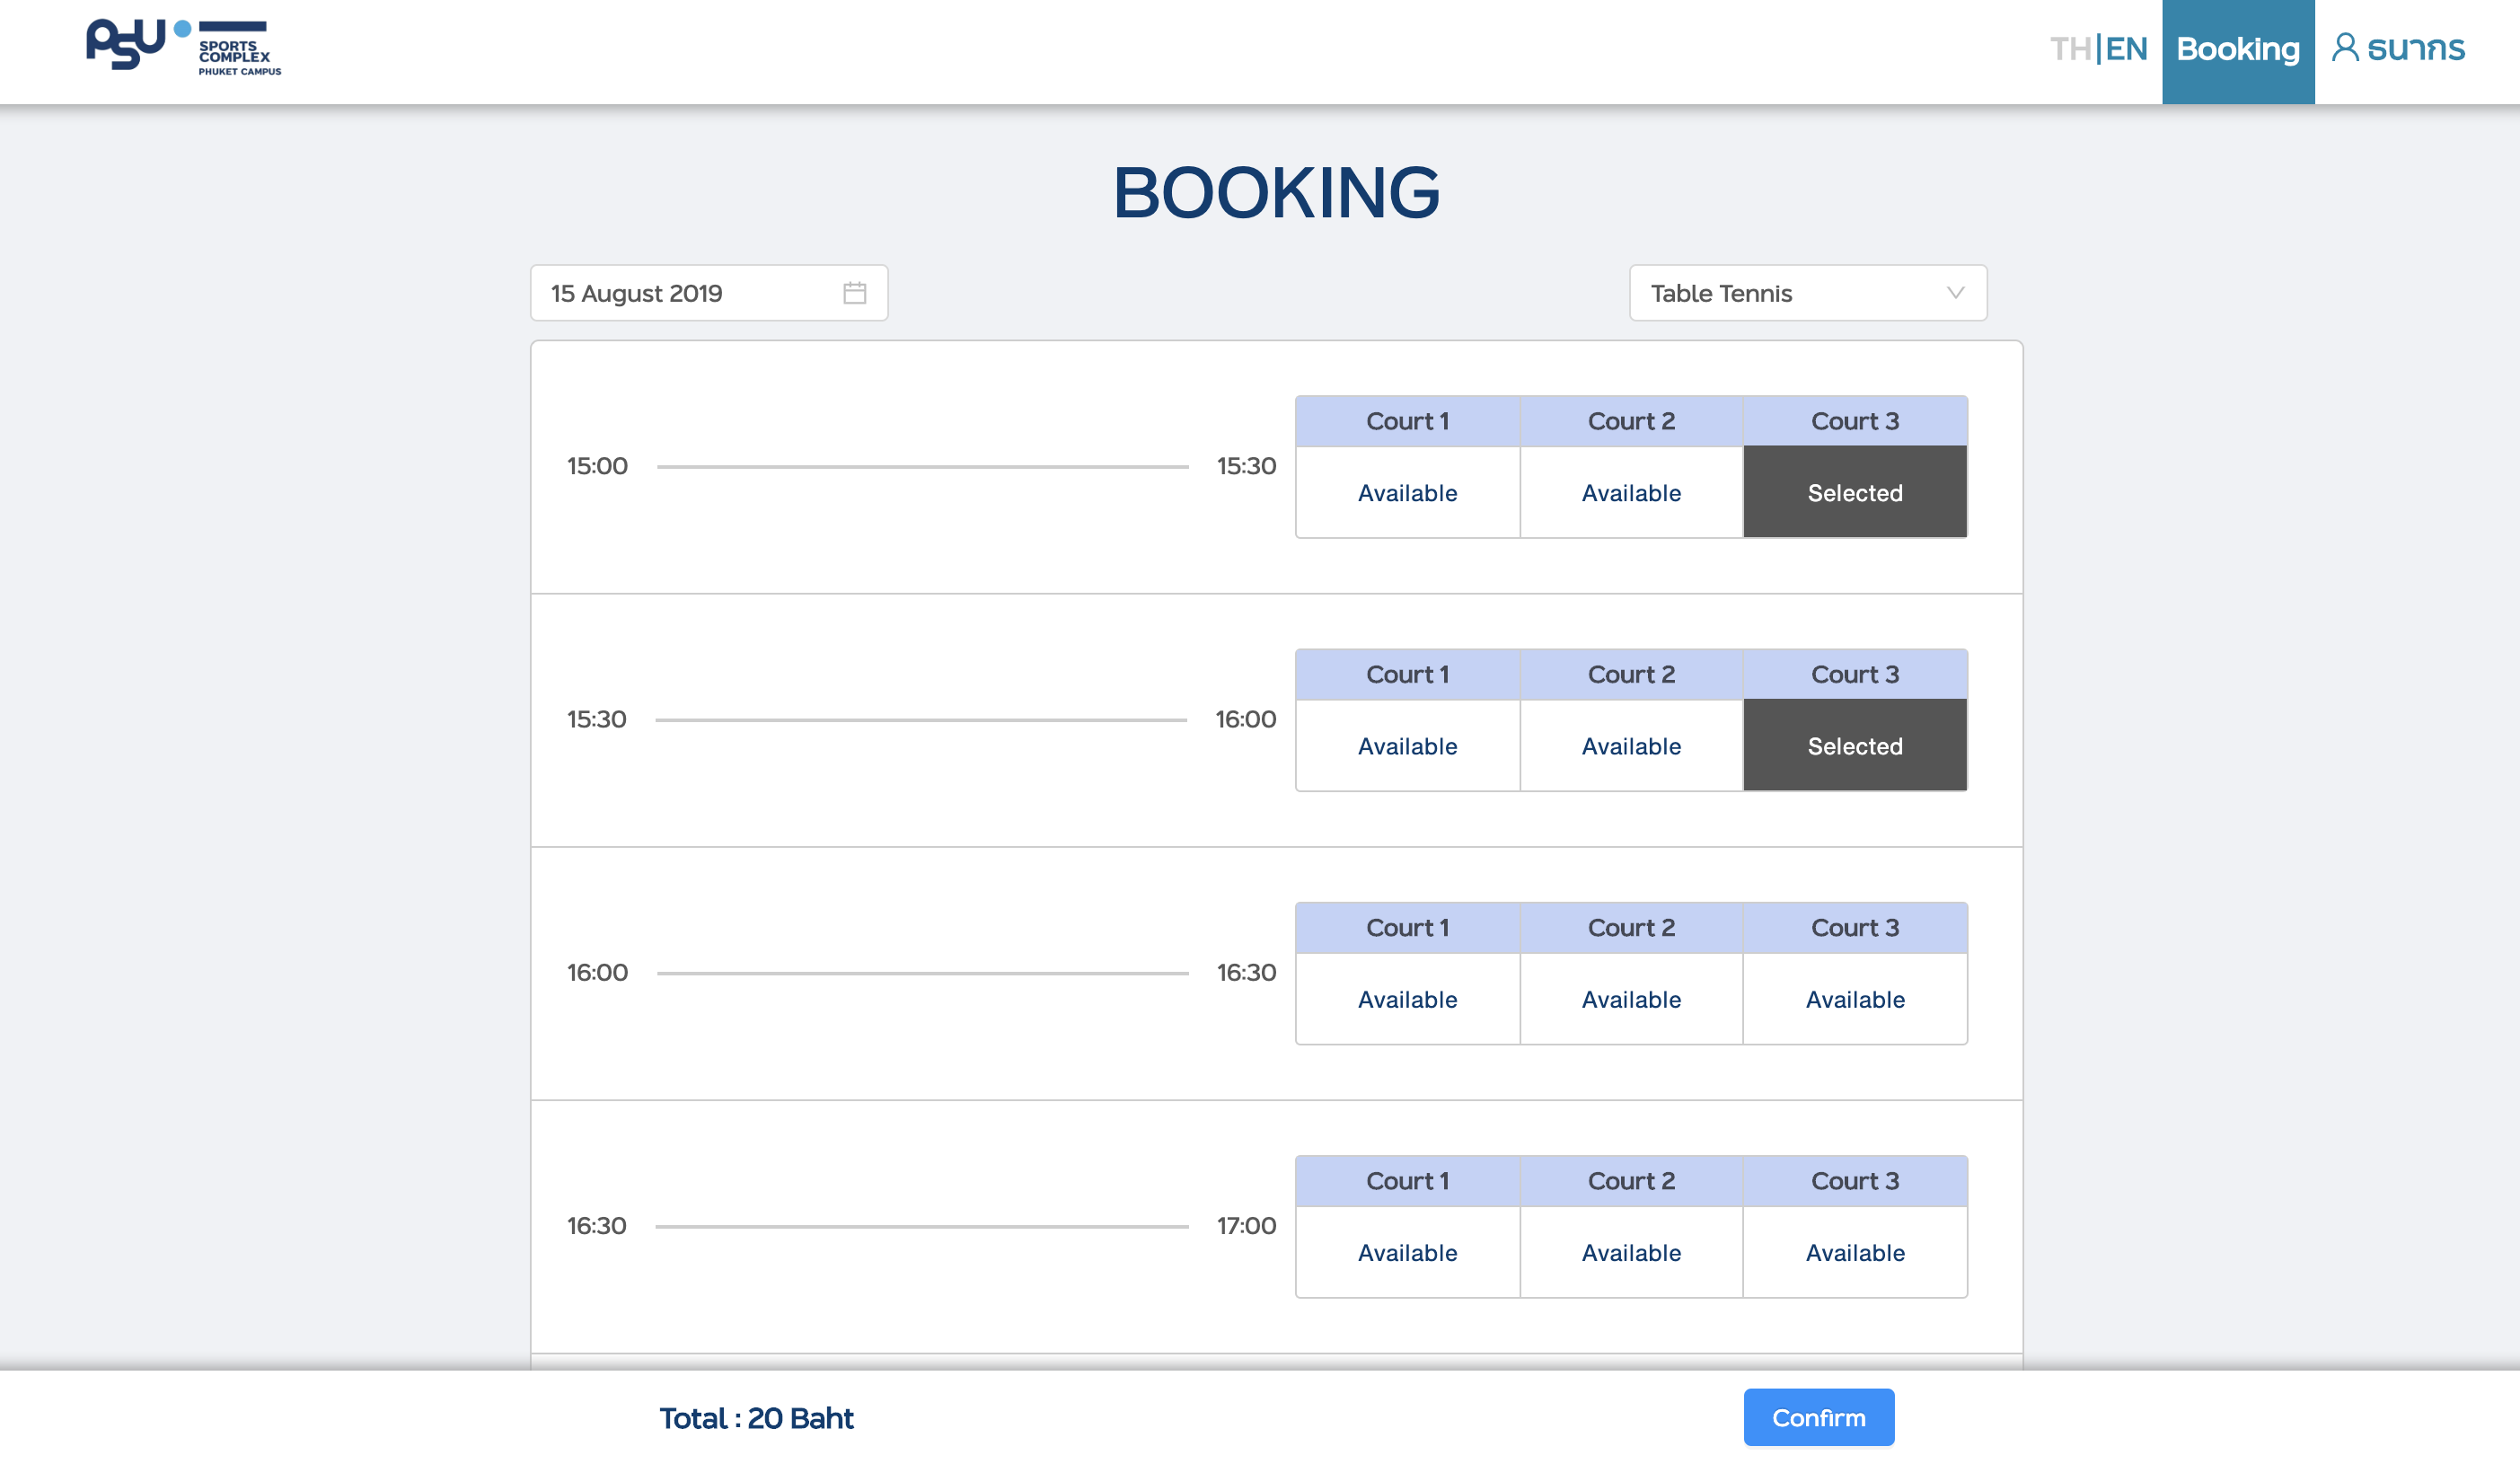Select Court 1 Available at 16:00
The height and width of the screenshot is (1464, 2520).
tap(1407, 999)
